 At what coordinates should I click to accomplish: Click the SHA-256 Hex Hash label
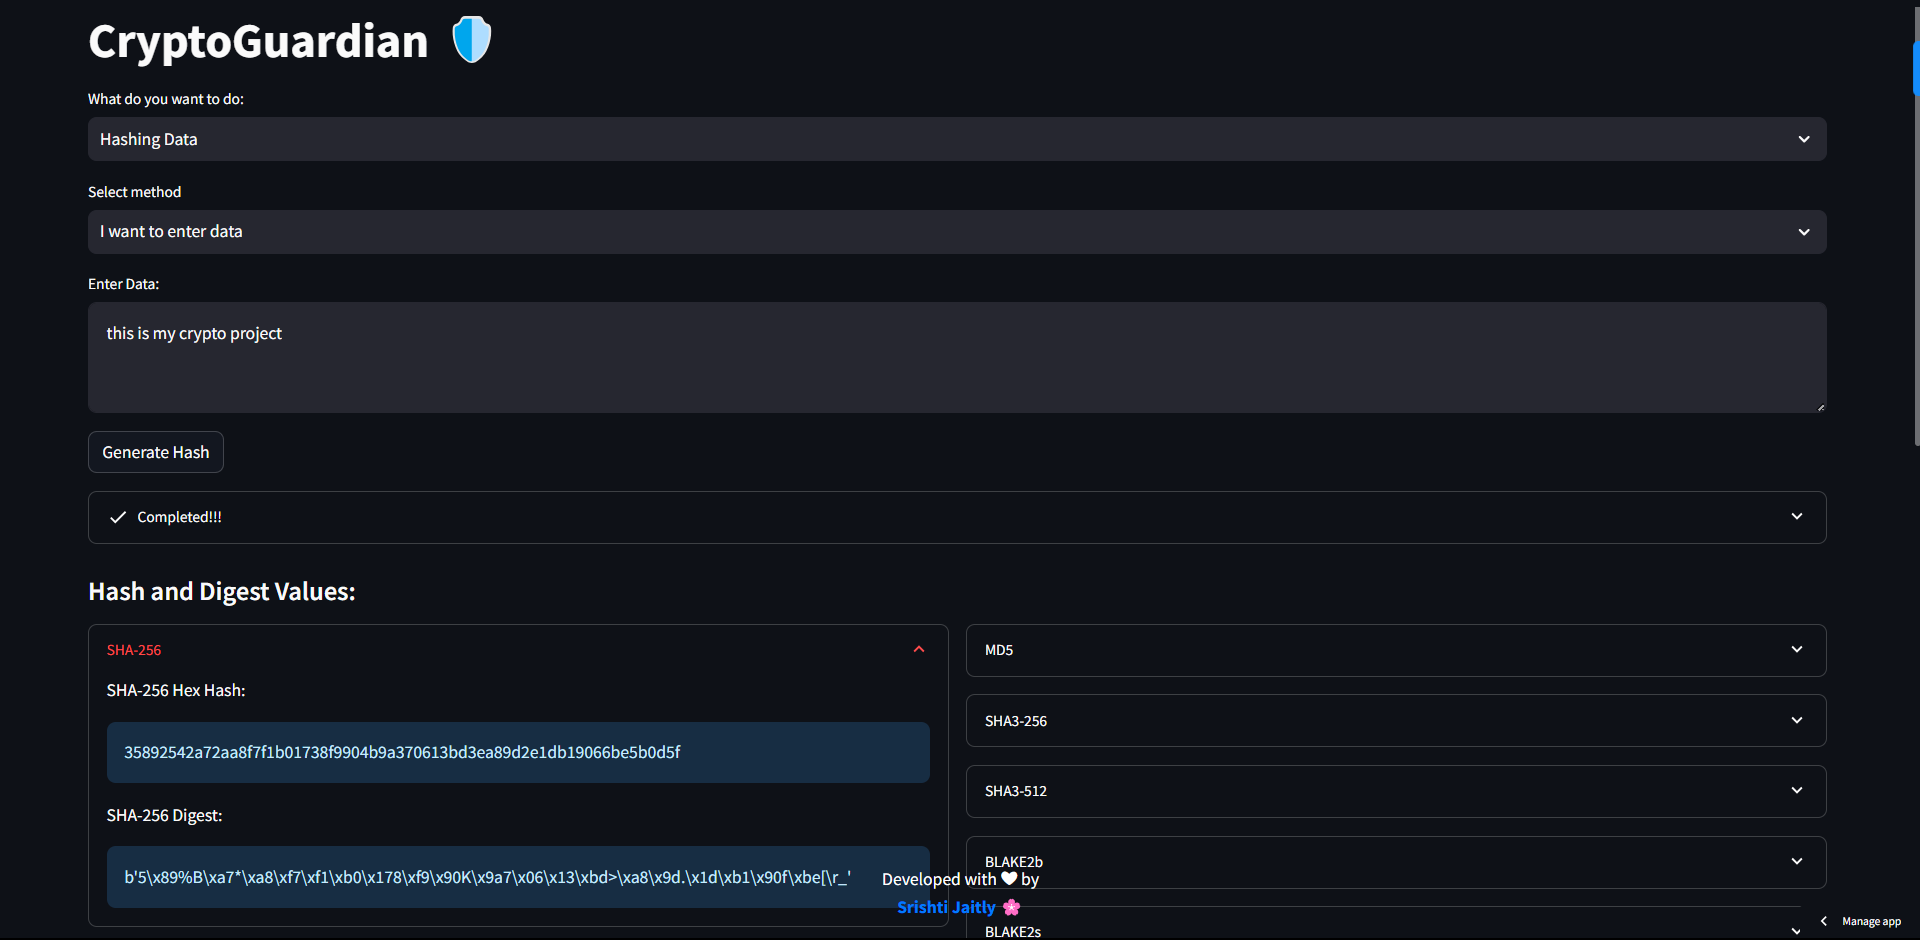[x=176, y=690]
